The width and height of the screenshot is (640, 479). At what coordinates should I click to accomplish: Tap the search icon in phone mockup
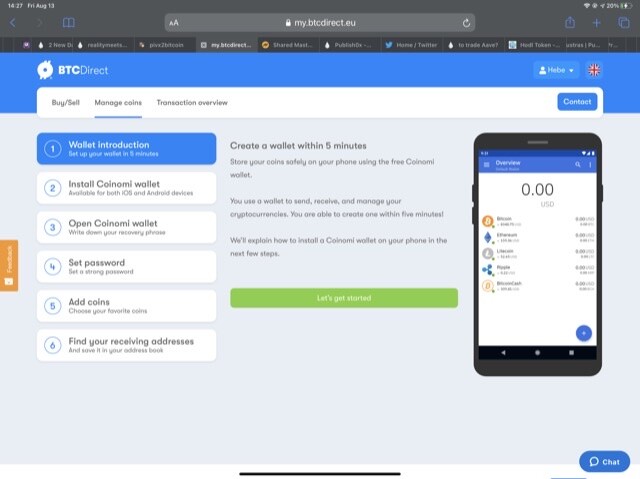pyautogui.click(x=578, y=164)
